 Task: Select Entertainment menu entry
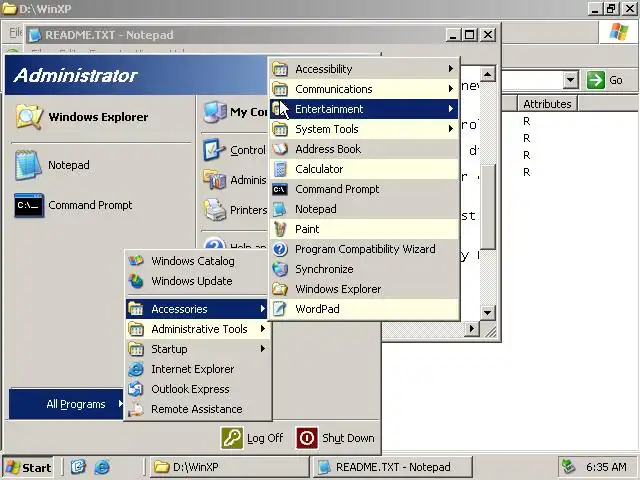pos(364,109)
